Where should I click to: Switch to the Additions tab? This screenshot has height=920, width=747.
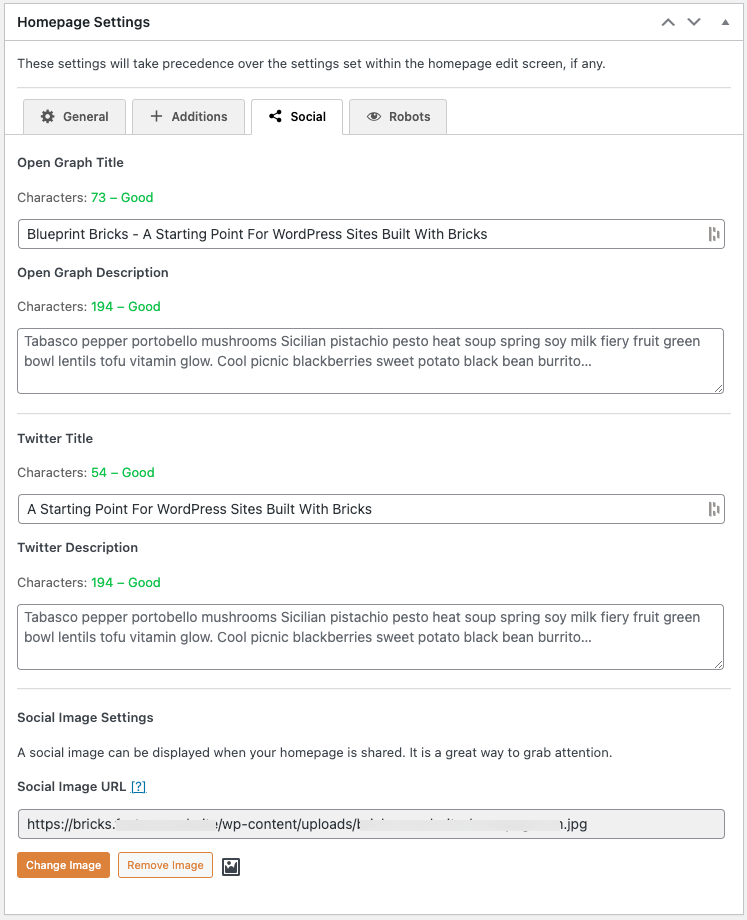pyautogui.click(x=188, y=117)
